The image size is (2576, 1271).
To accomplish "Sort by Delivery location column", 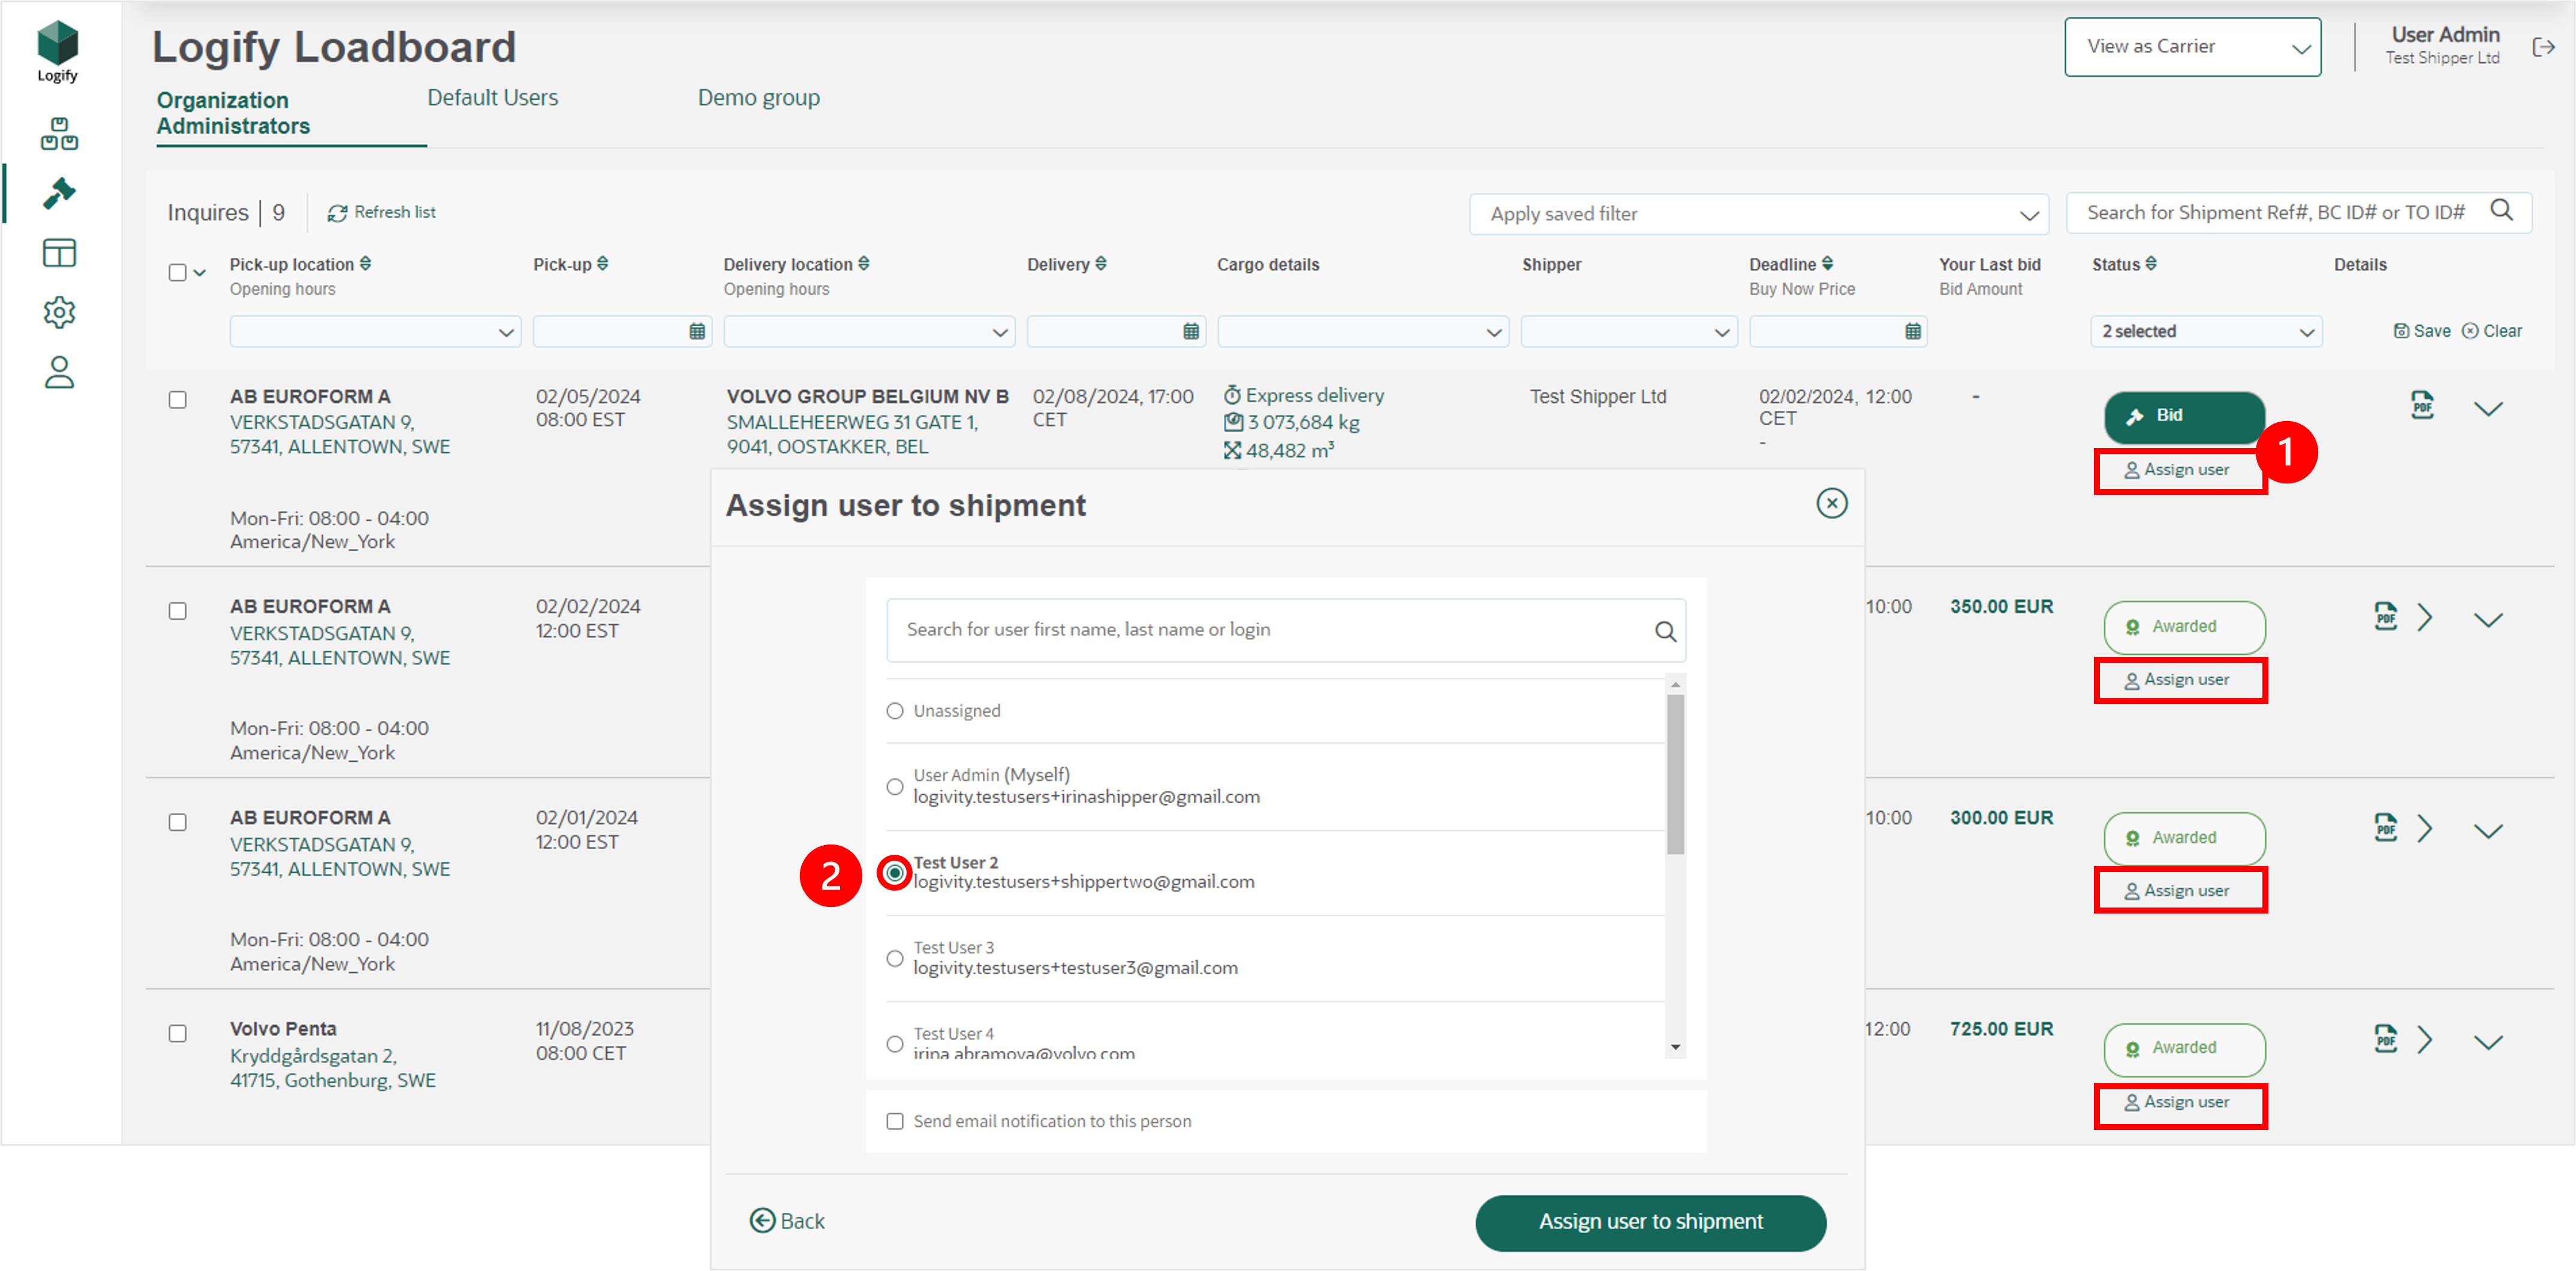I will click(864, 264).
